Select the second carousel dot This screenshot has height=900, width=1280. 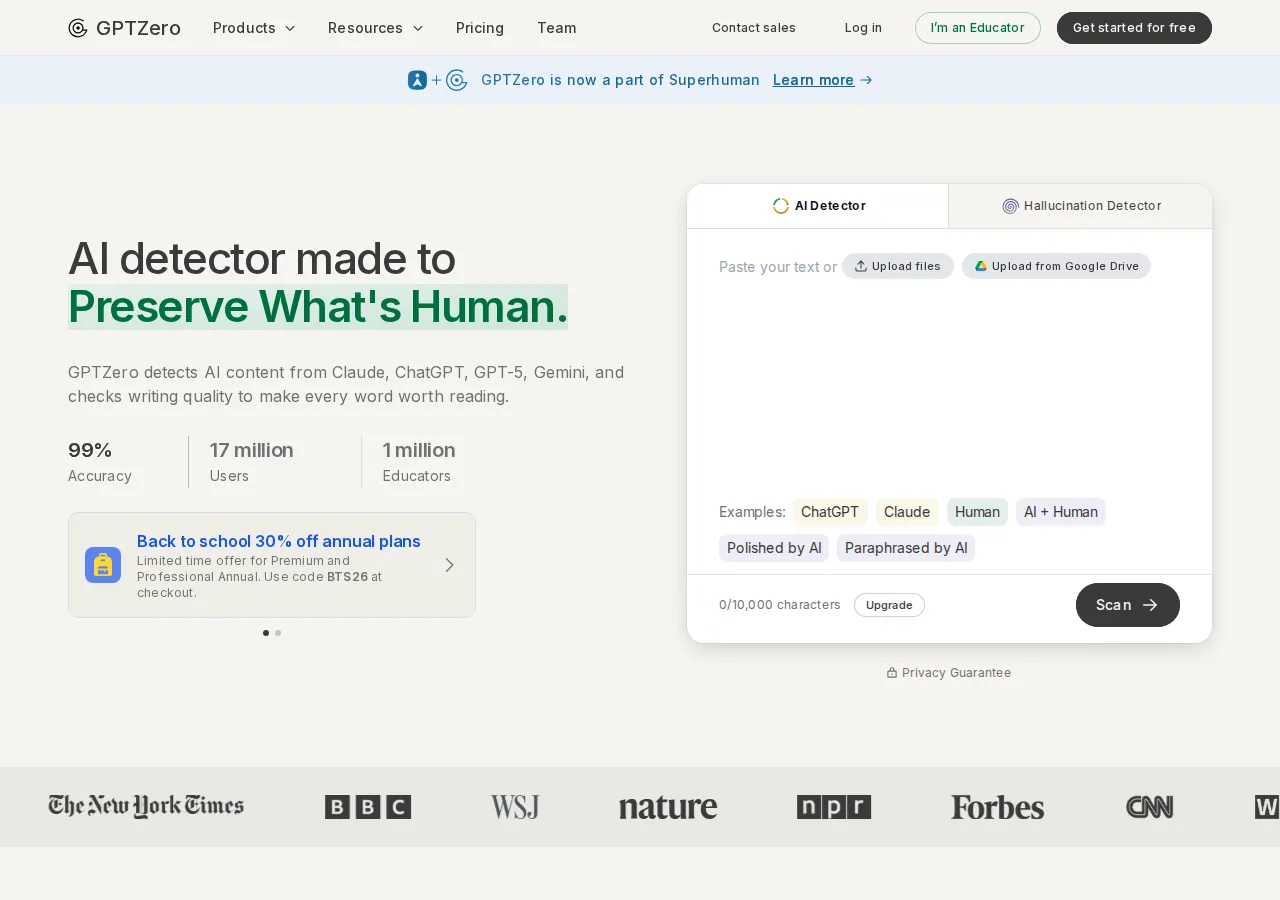(x=278, y=633)
